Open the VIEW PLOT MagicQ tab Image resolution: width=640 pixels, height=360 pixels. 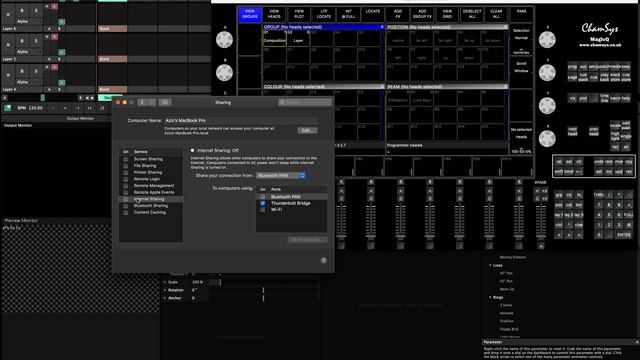pyautogui.click(x=299, y=14)
